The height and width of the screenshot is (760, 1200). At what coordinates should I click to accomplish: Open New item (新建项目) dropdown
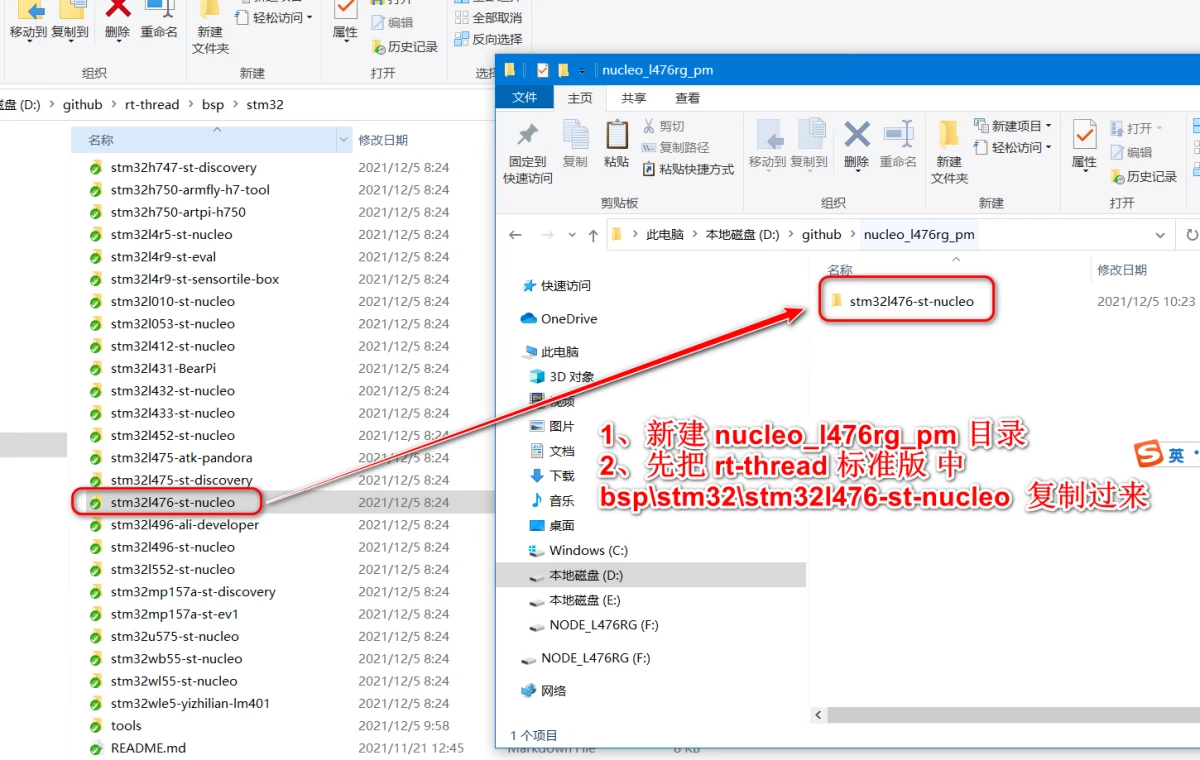1013,126
